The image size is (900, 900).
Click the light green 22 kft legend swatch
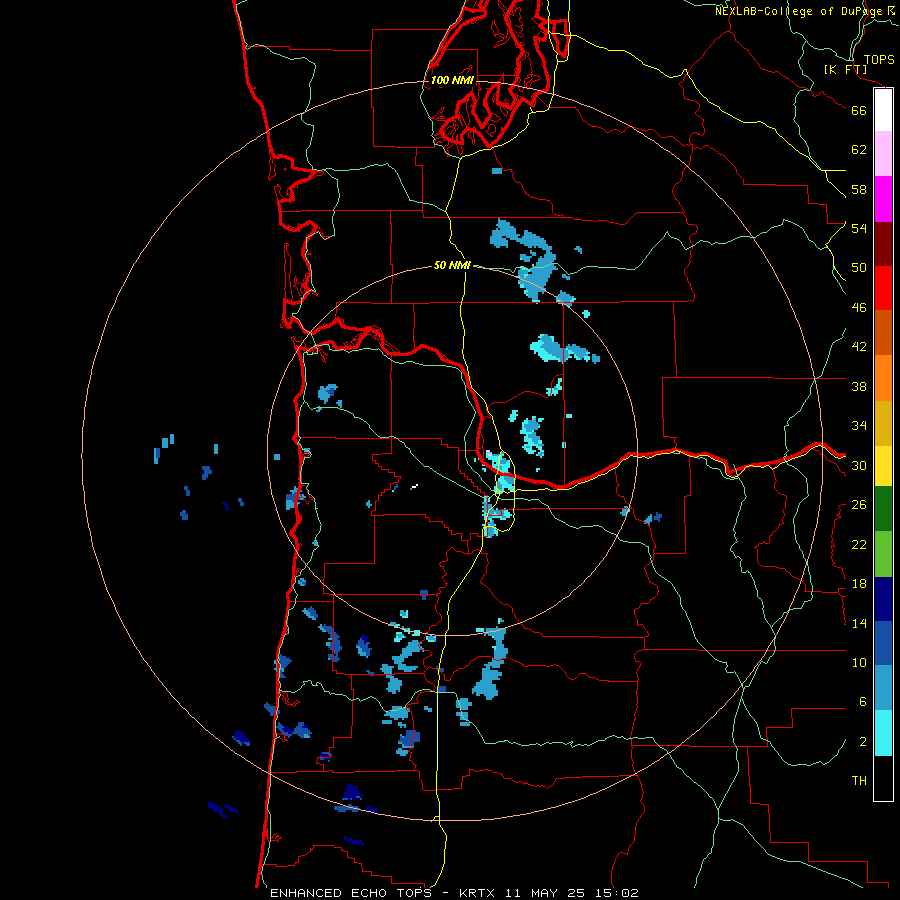click(883, 554)
